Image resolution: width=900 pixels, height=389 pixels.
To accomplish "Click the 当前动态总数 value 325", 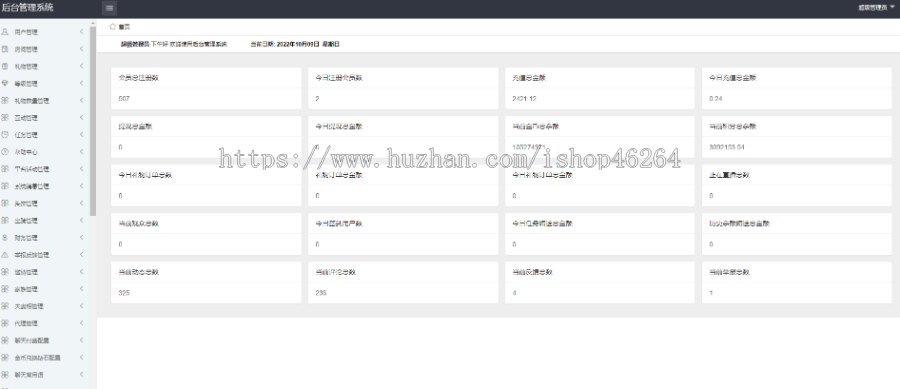I will 124,293.
